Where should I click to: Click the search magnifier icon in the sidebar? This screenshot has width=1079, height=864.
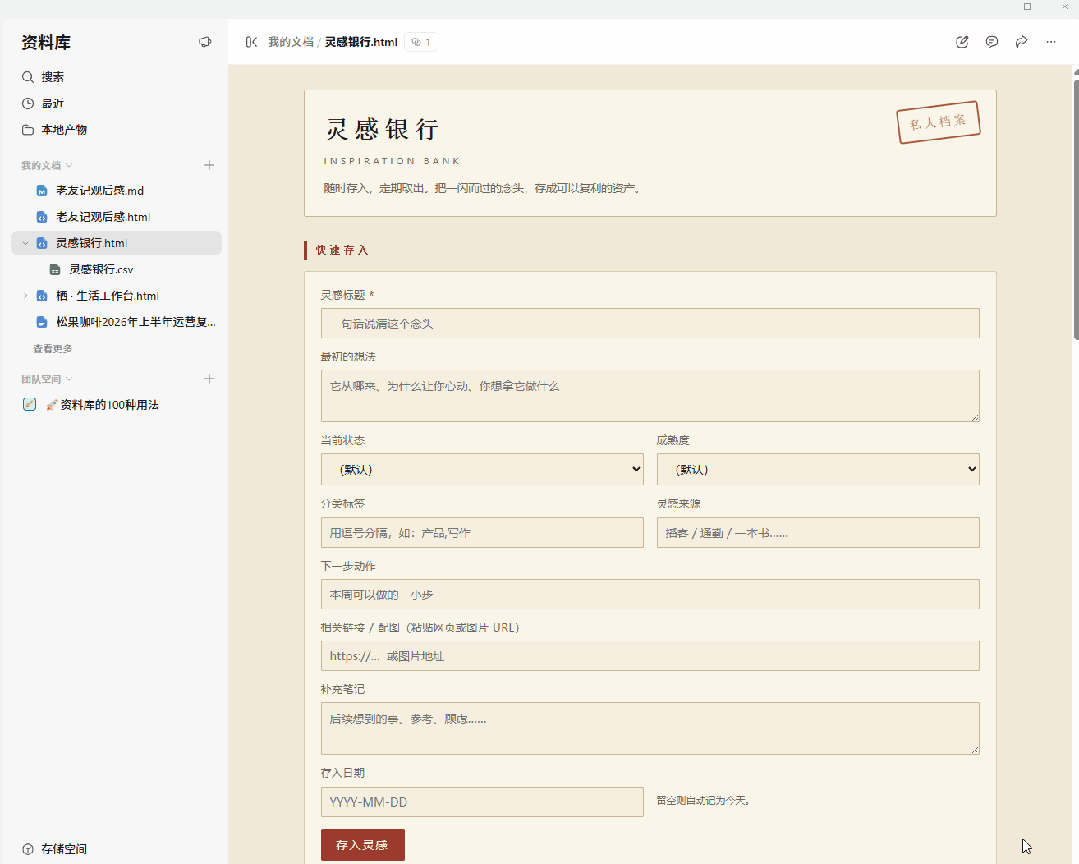click(28, 77)
